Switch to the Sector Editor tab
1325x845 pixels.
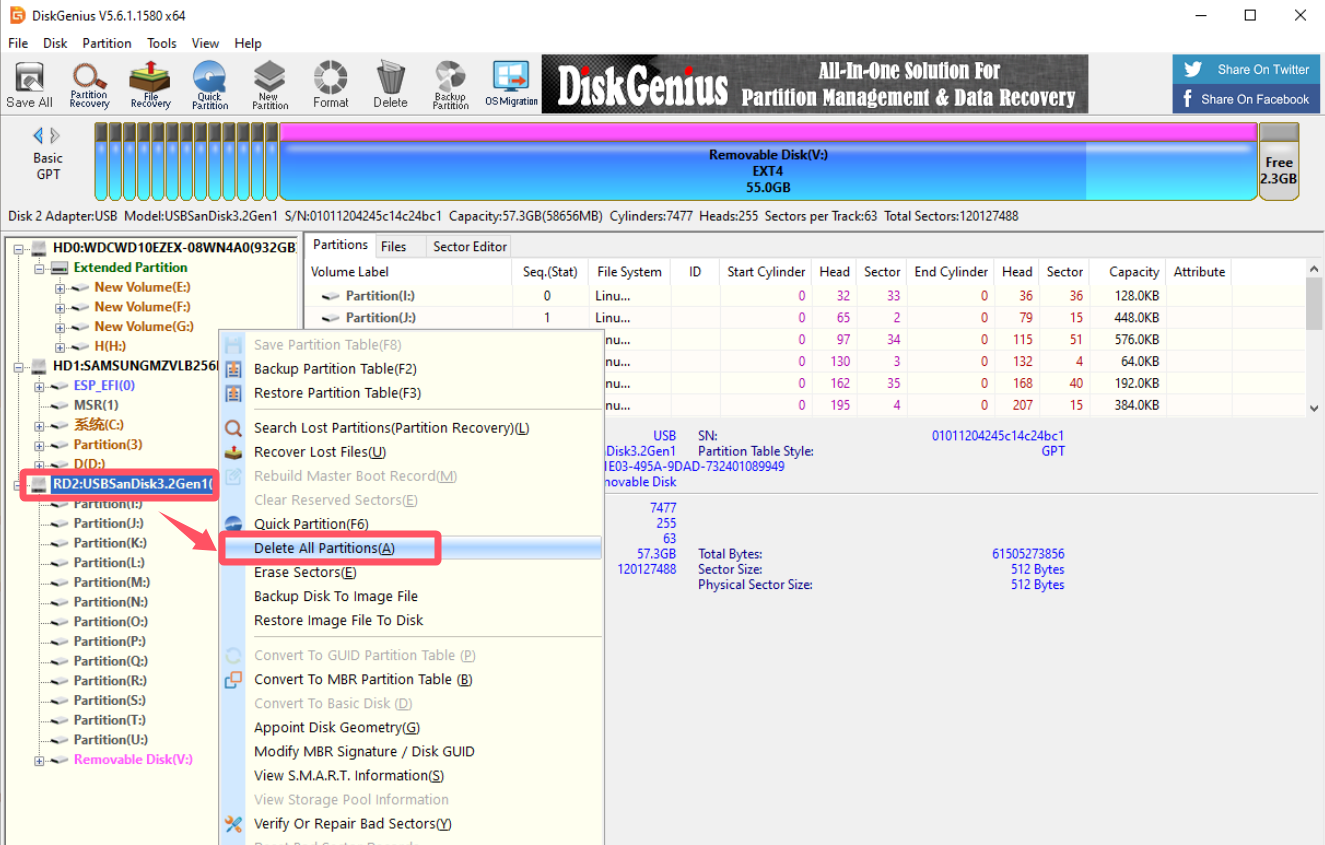(470, 246)
